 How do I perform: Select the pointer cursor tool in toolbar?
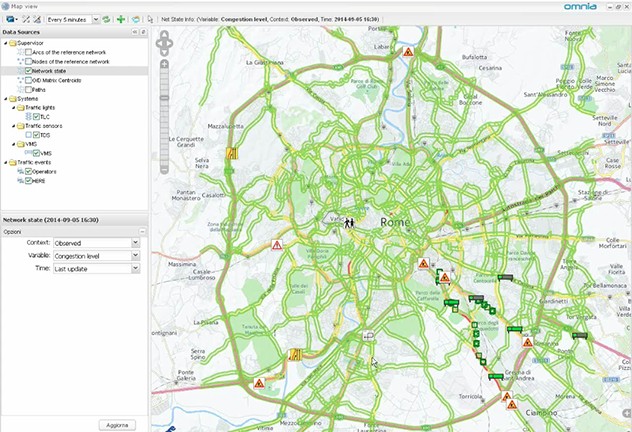pos(150,19)
